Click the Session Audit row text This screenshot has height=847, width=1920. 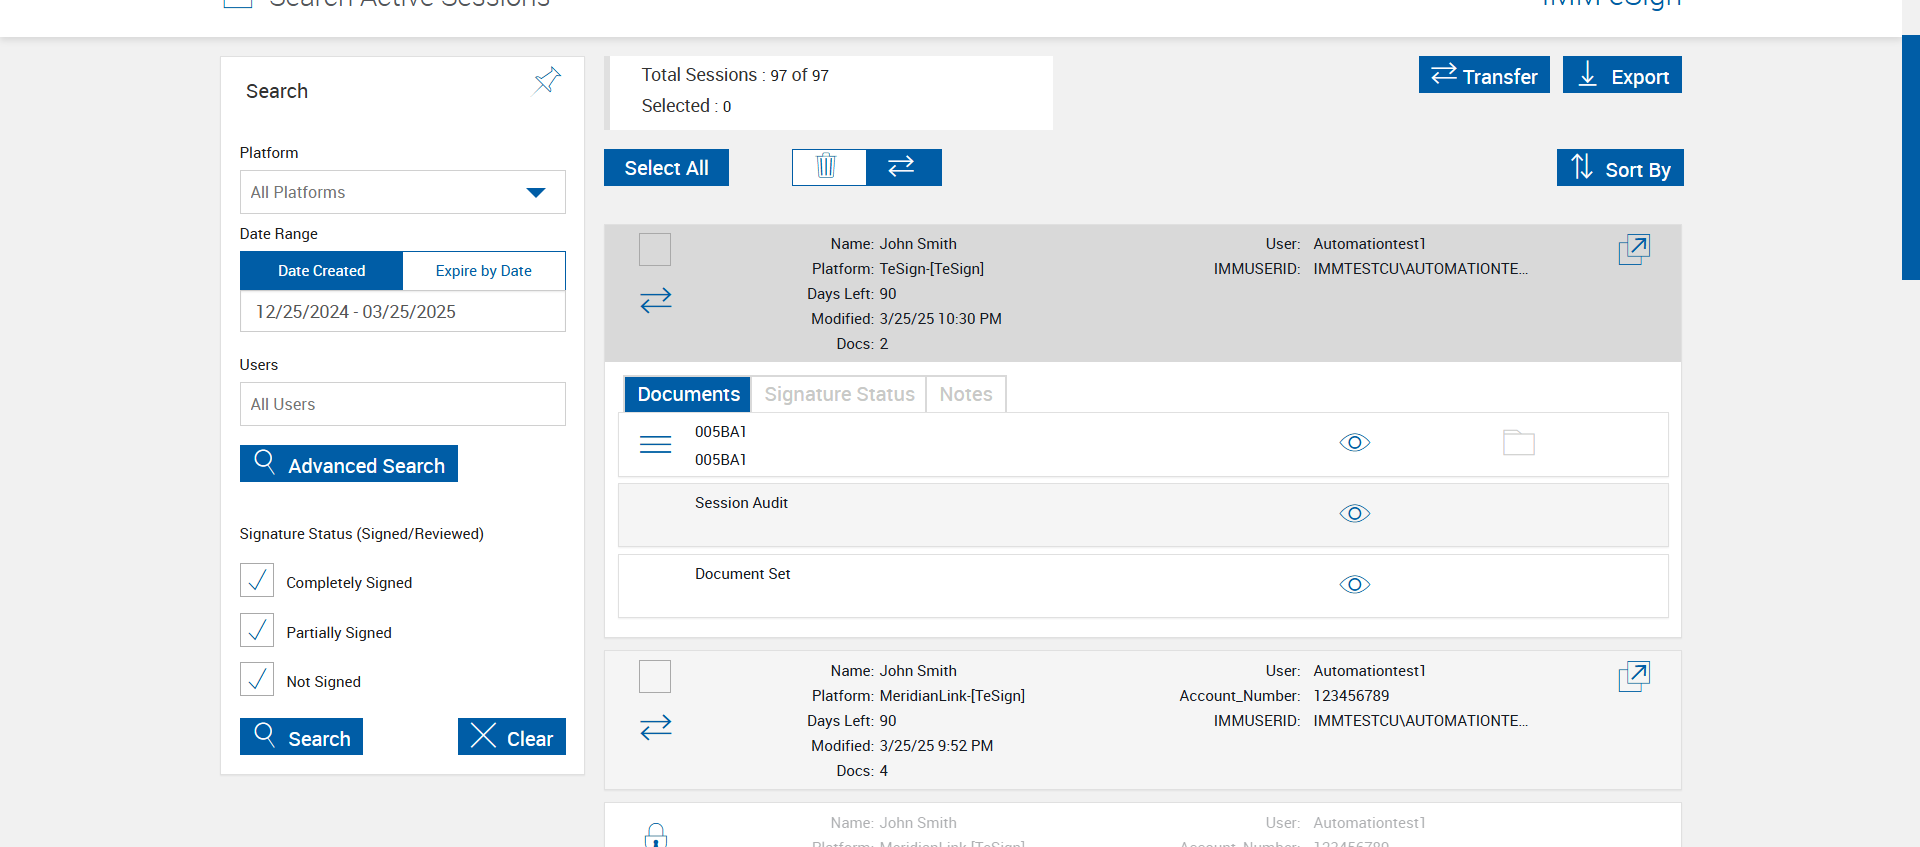pyautogui.click(x=741, y=503)
